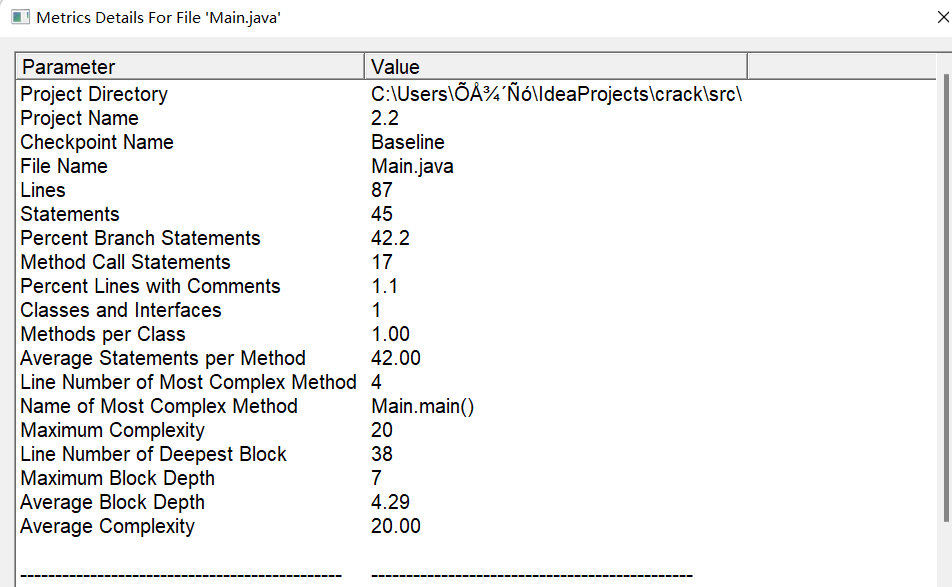Select the Statements row

pos(70,214)
